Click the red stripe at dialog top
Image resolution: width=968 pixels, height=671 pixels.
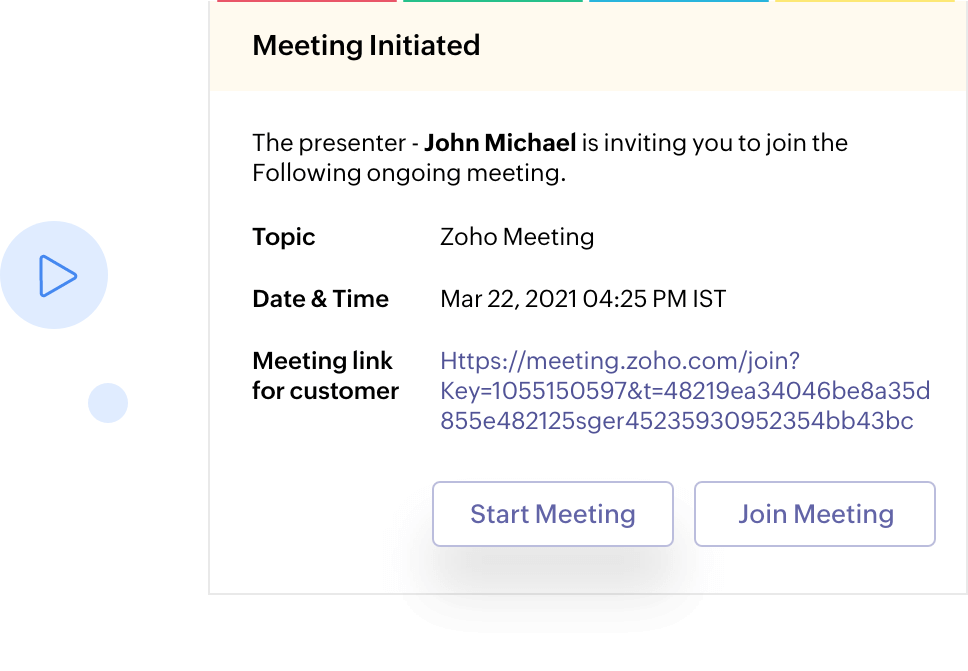coord(306,1)
